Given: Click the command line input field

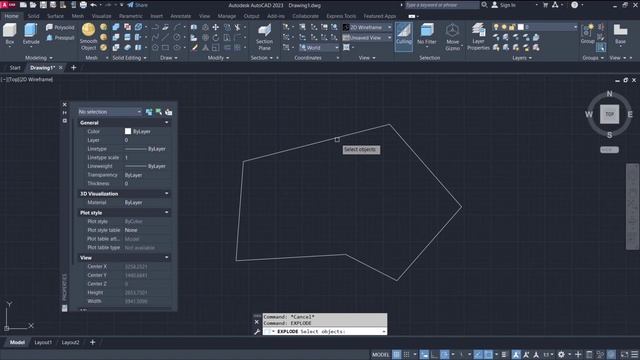Looking at the screenshot, I should (x=324, y=331).
